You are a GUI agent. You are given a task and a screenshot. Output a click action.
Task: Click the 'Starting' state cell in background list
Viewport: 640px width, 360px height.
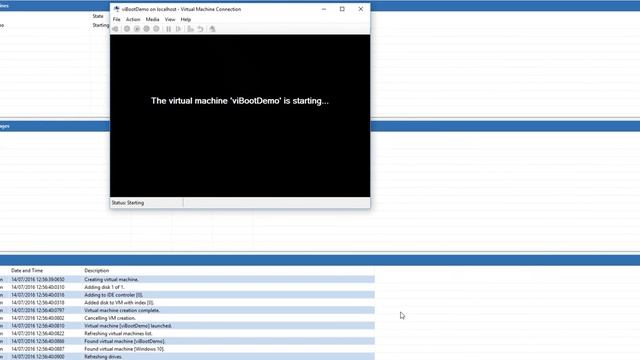pos(101,25)
